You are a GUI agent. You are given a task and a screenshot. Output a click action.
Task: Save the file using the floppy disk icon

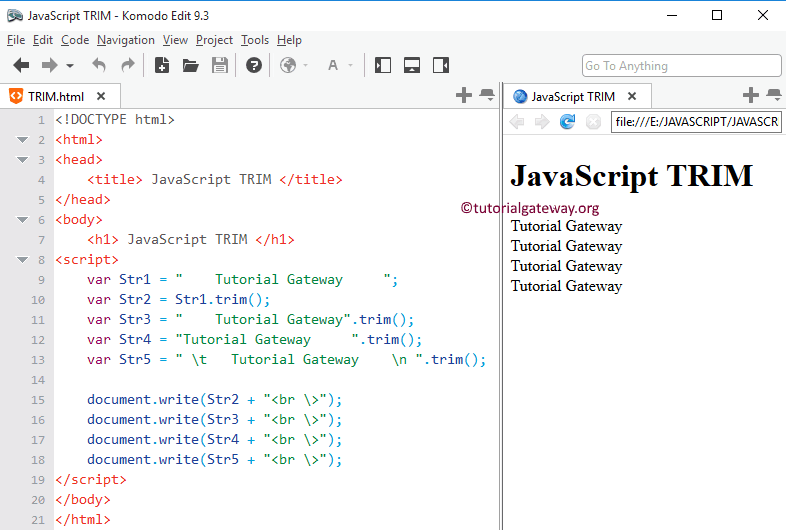coord(220,66)
